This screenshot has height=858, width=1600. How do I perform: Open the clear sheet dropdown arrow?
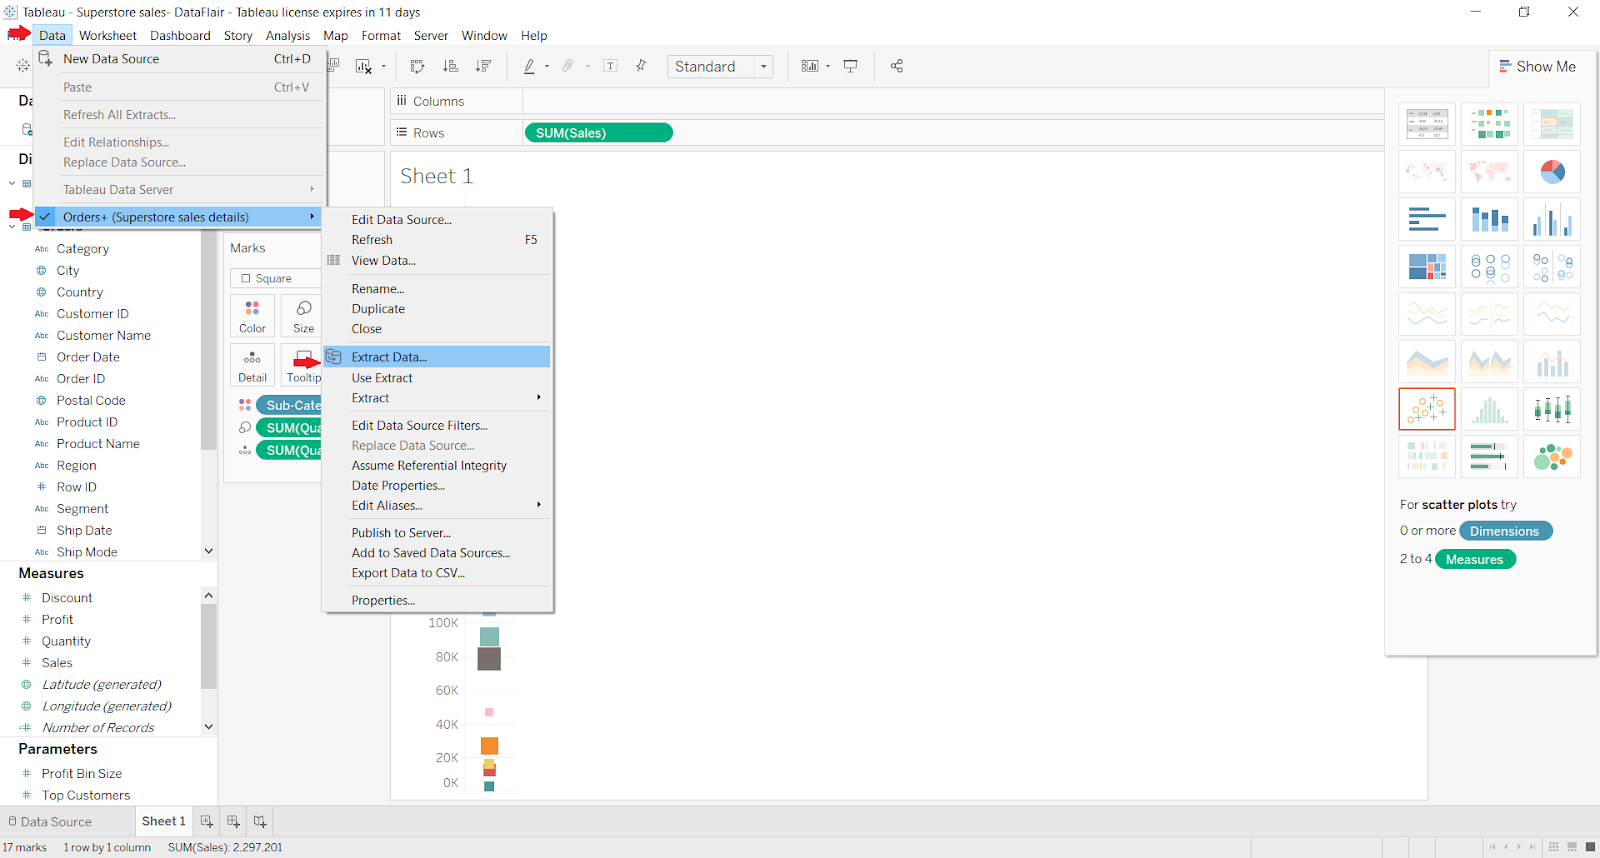pos(382,67)
